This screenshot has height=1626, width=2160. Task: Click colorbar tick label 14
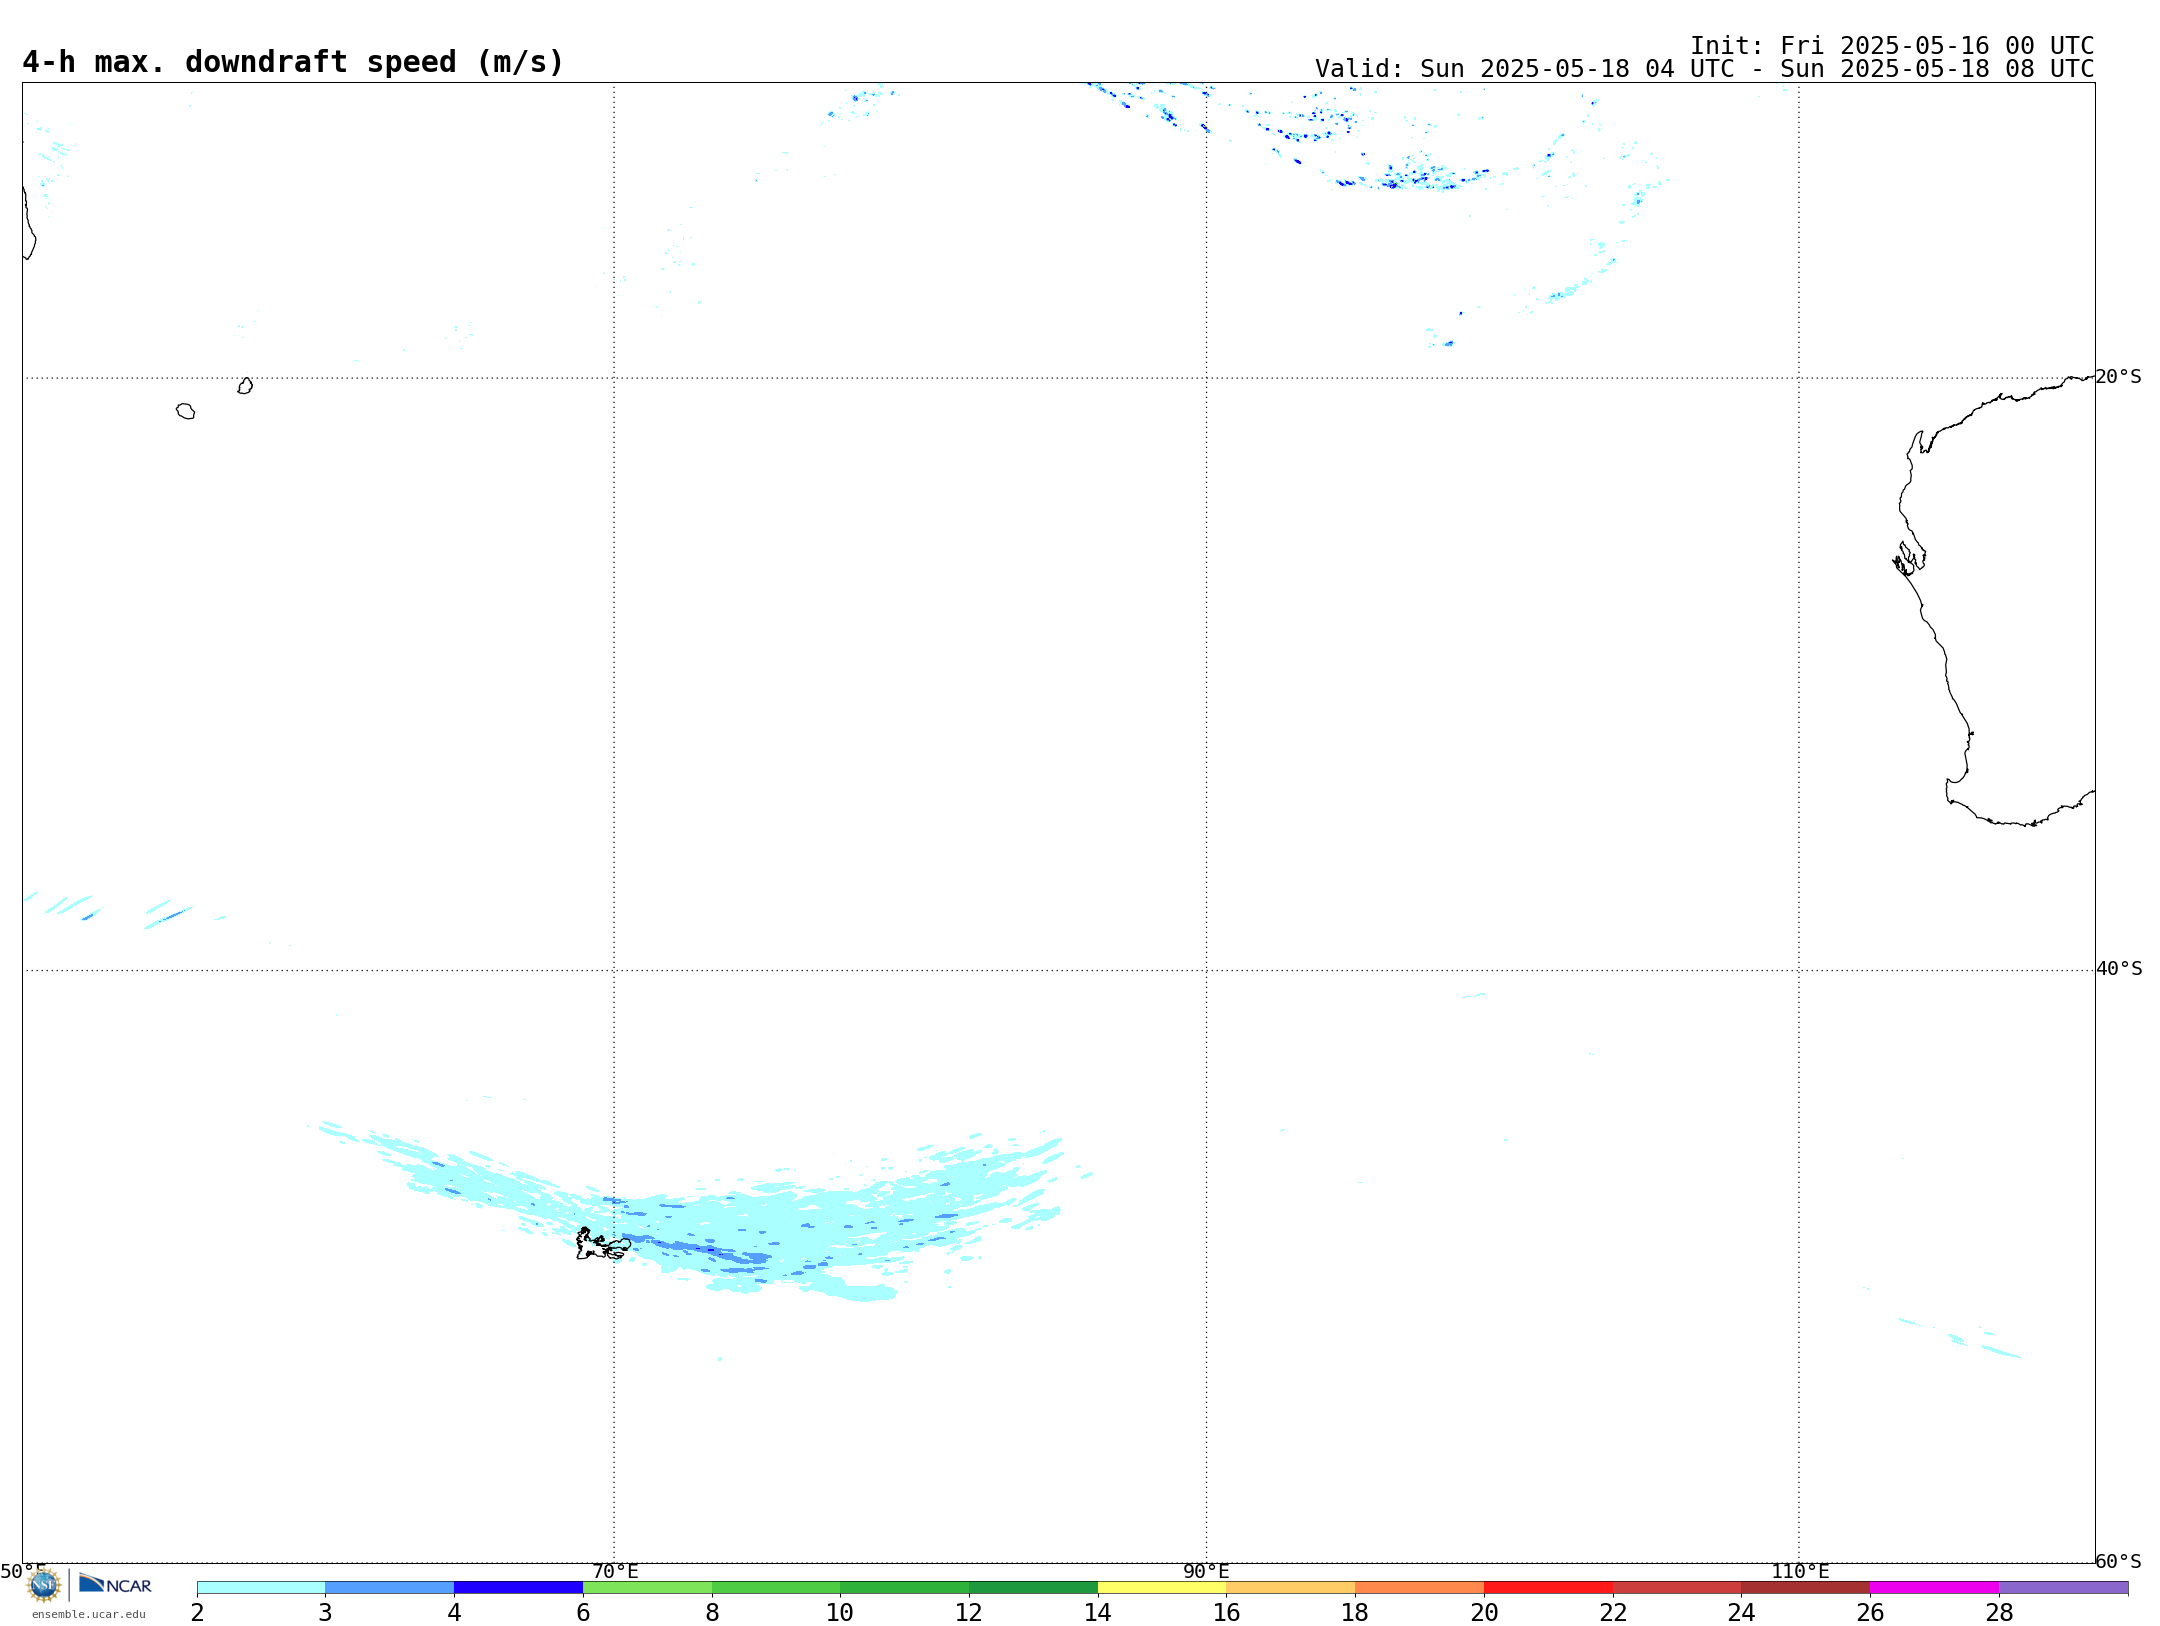pyautogui.click(x=1098, y=1612)
